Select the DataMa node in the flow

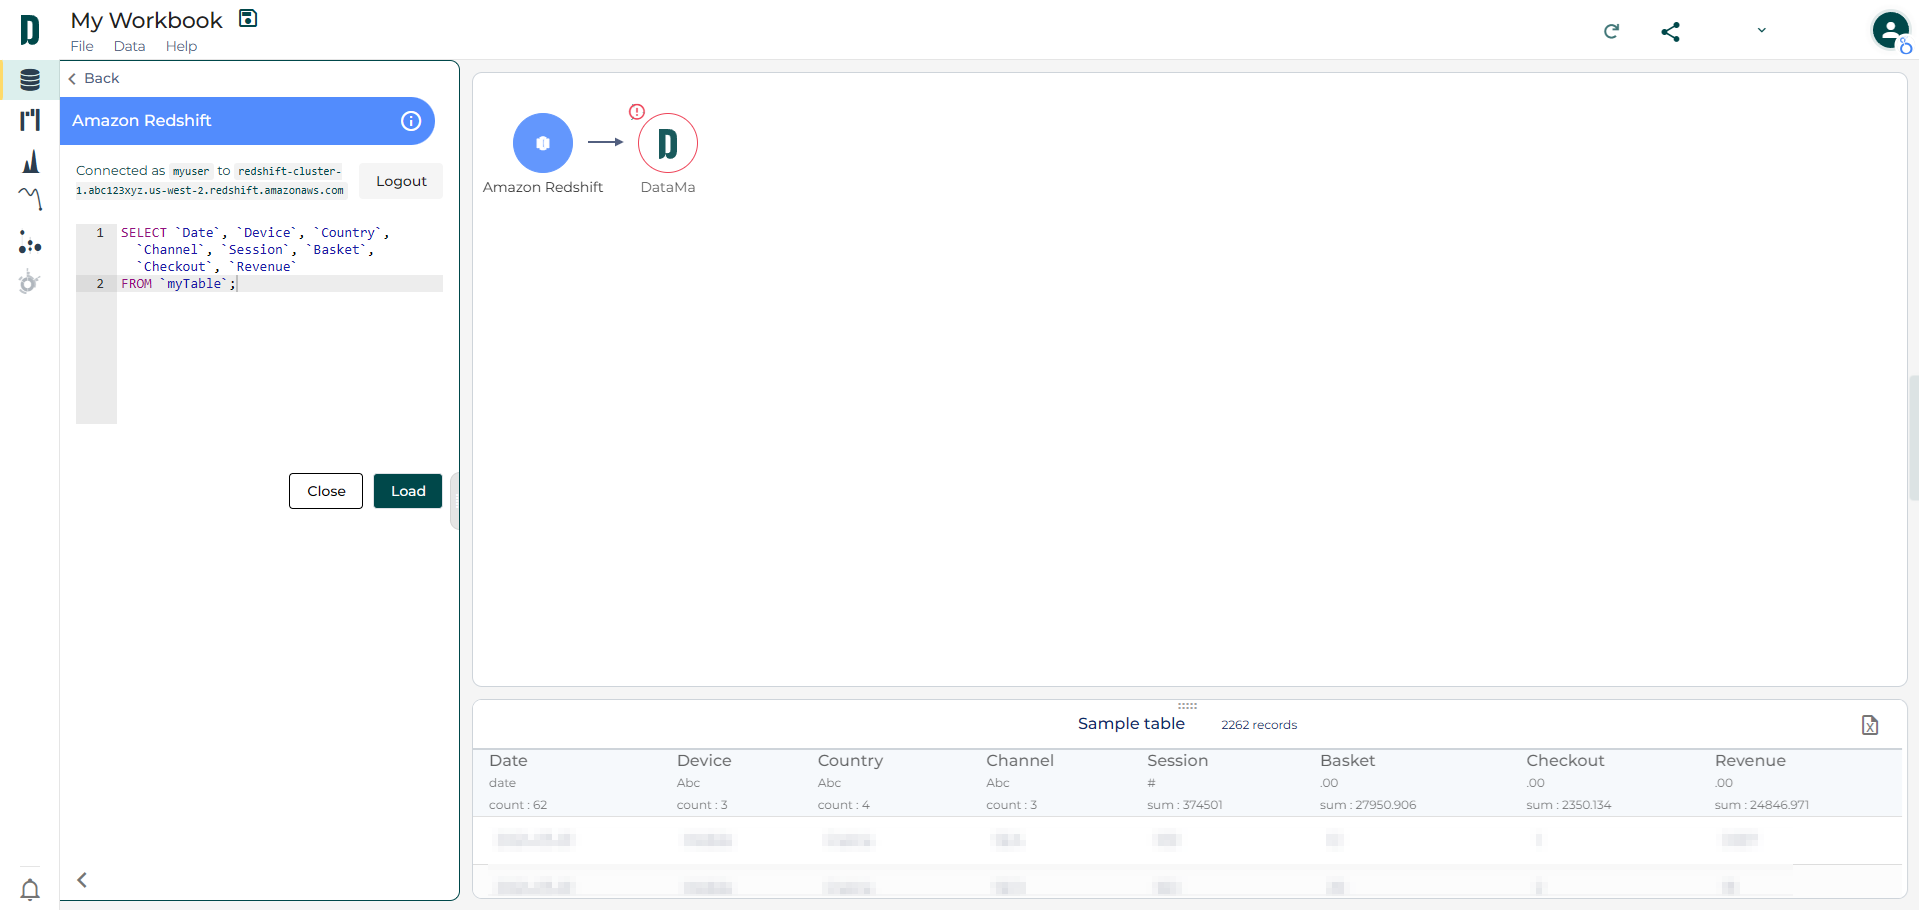668,143
